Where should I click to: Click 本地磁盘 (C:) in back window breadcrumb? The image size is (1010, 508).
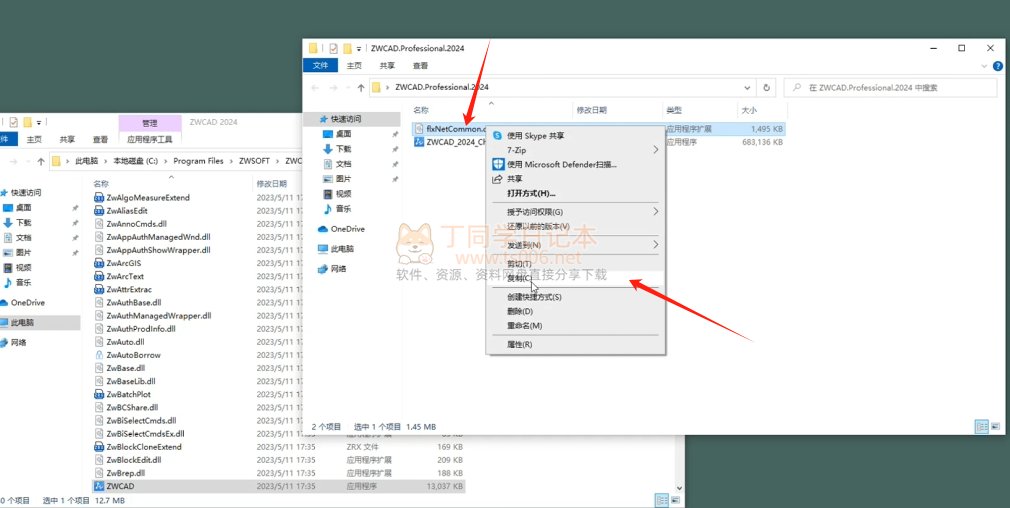tap(135, 161)
